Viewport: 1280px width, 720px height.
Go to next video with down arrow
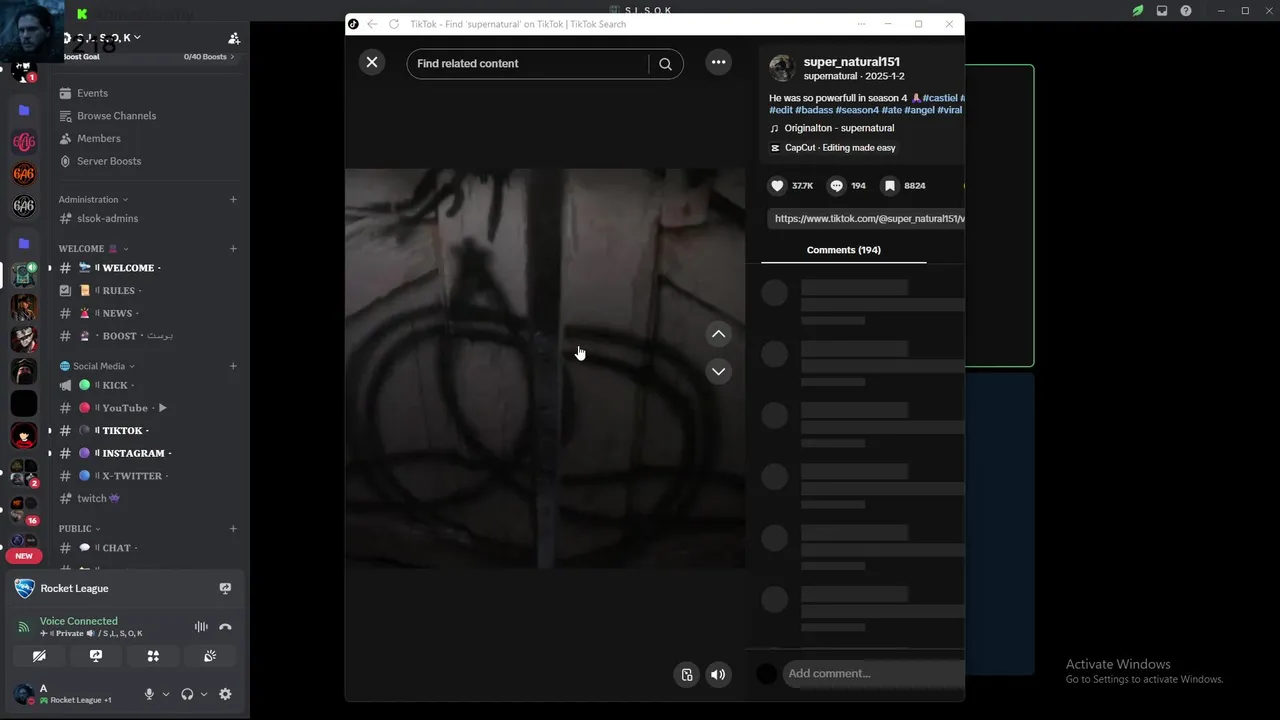click(718, 371)
